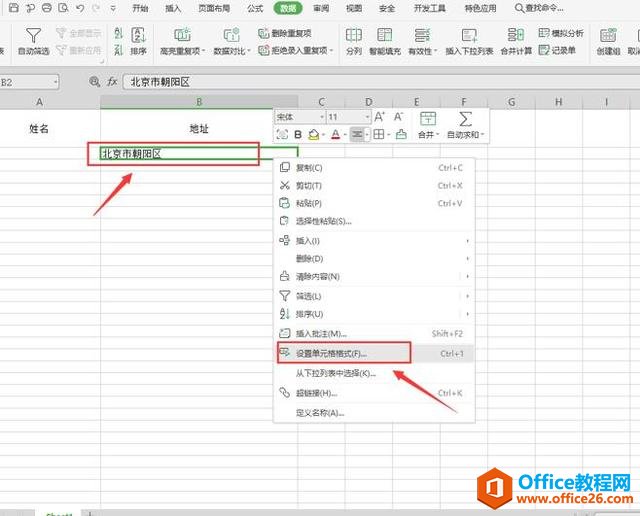Click the 删除重复项 button
This screenshot has width=640, height=516.
pyautogui.click(x=285, y=33)
